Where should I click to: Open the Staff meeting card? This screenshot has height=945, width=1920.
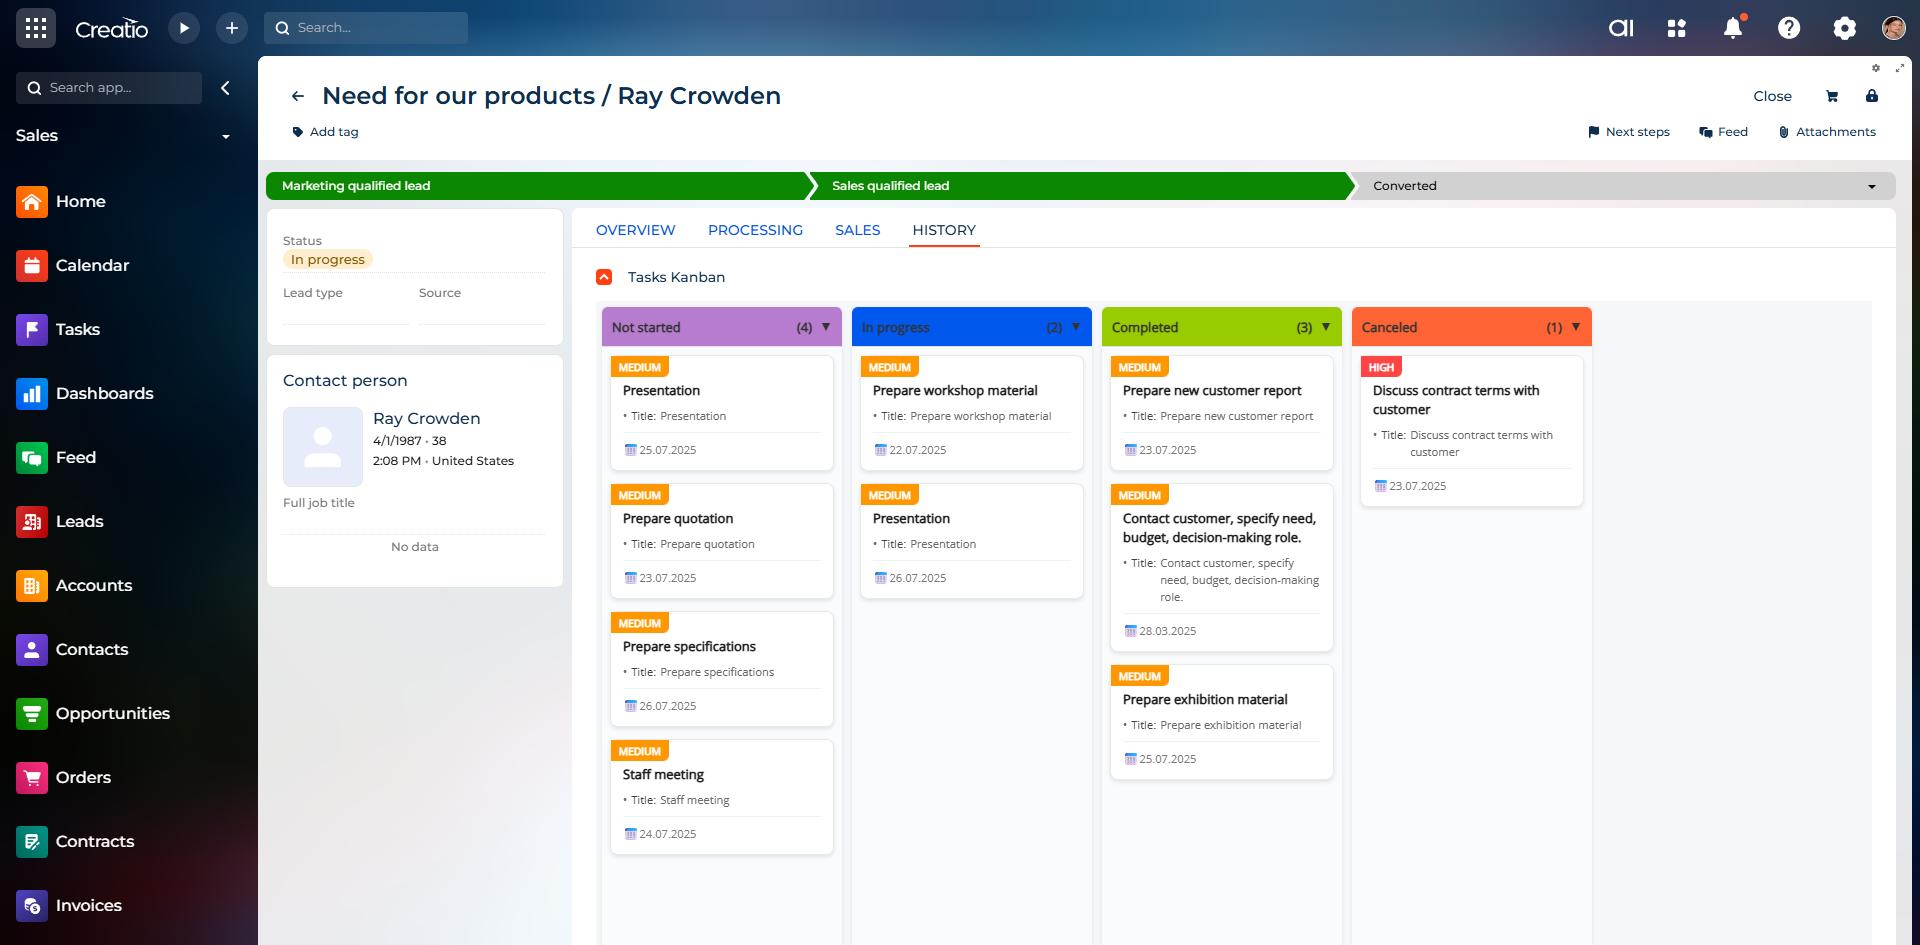722,797
